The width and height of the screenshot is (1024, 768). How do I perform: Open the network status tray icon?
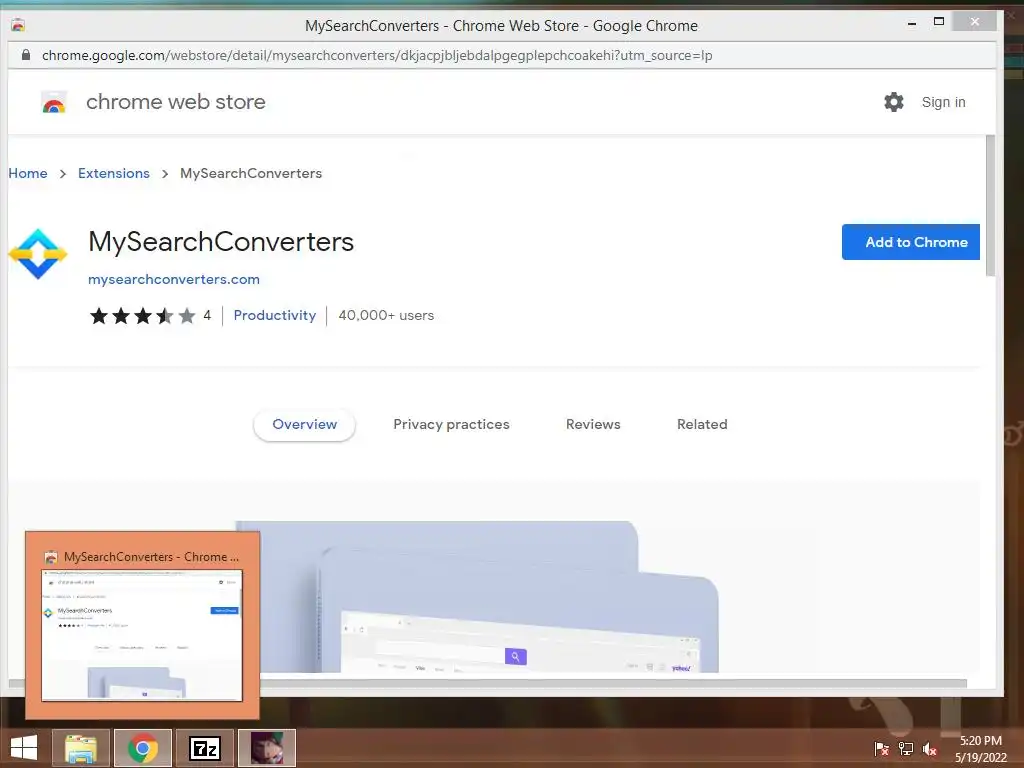906,748
